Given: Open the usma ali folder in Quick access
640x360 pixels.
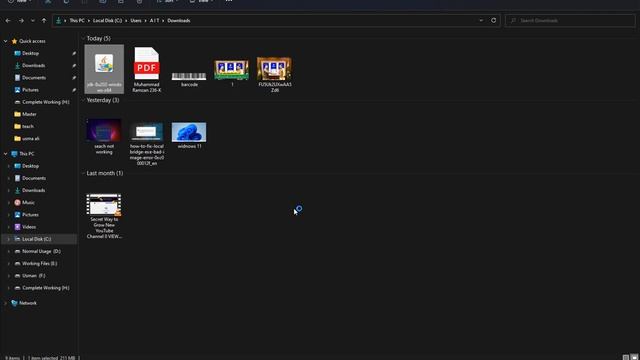Looking at the screenshot, I should click(x=31, y=139).
